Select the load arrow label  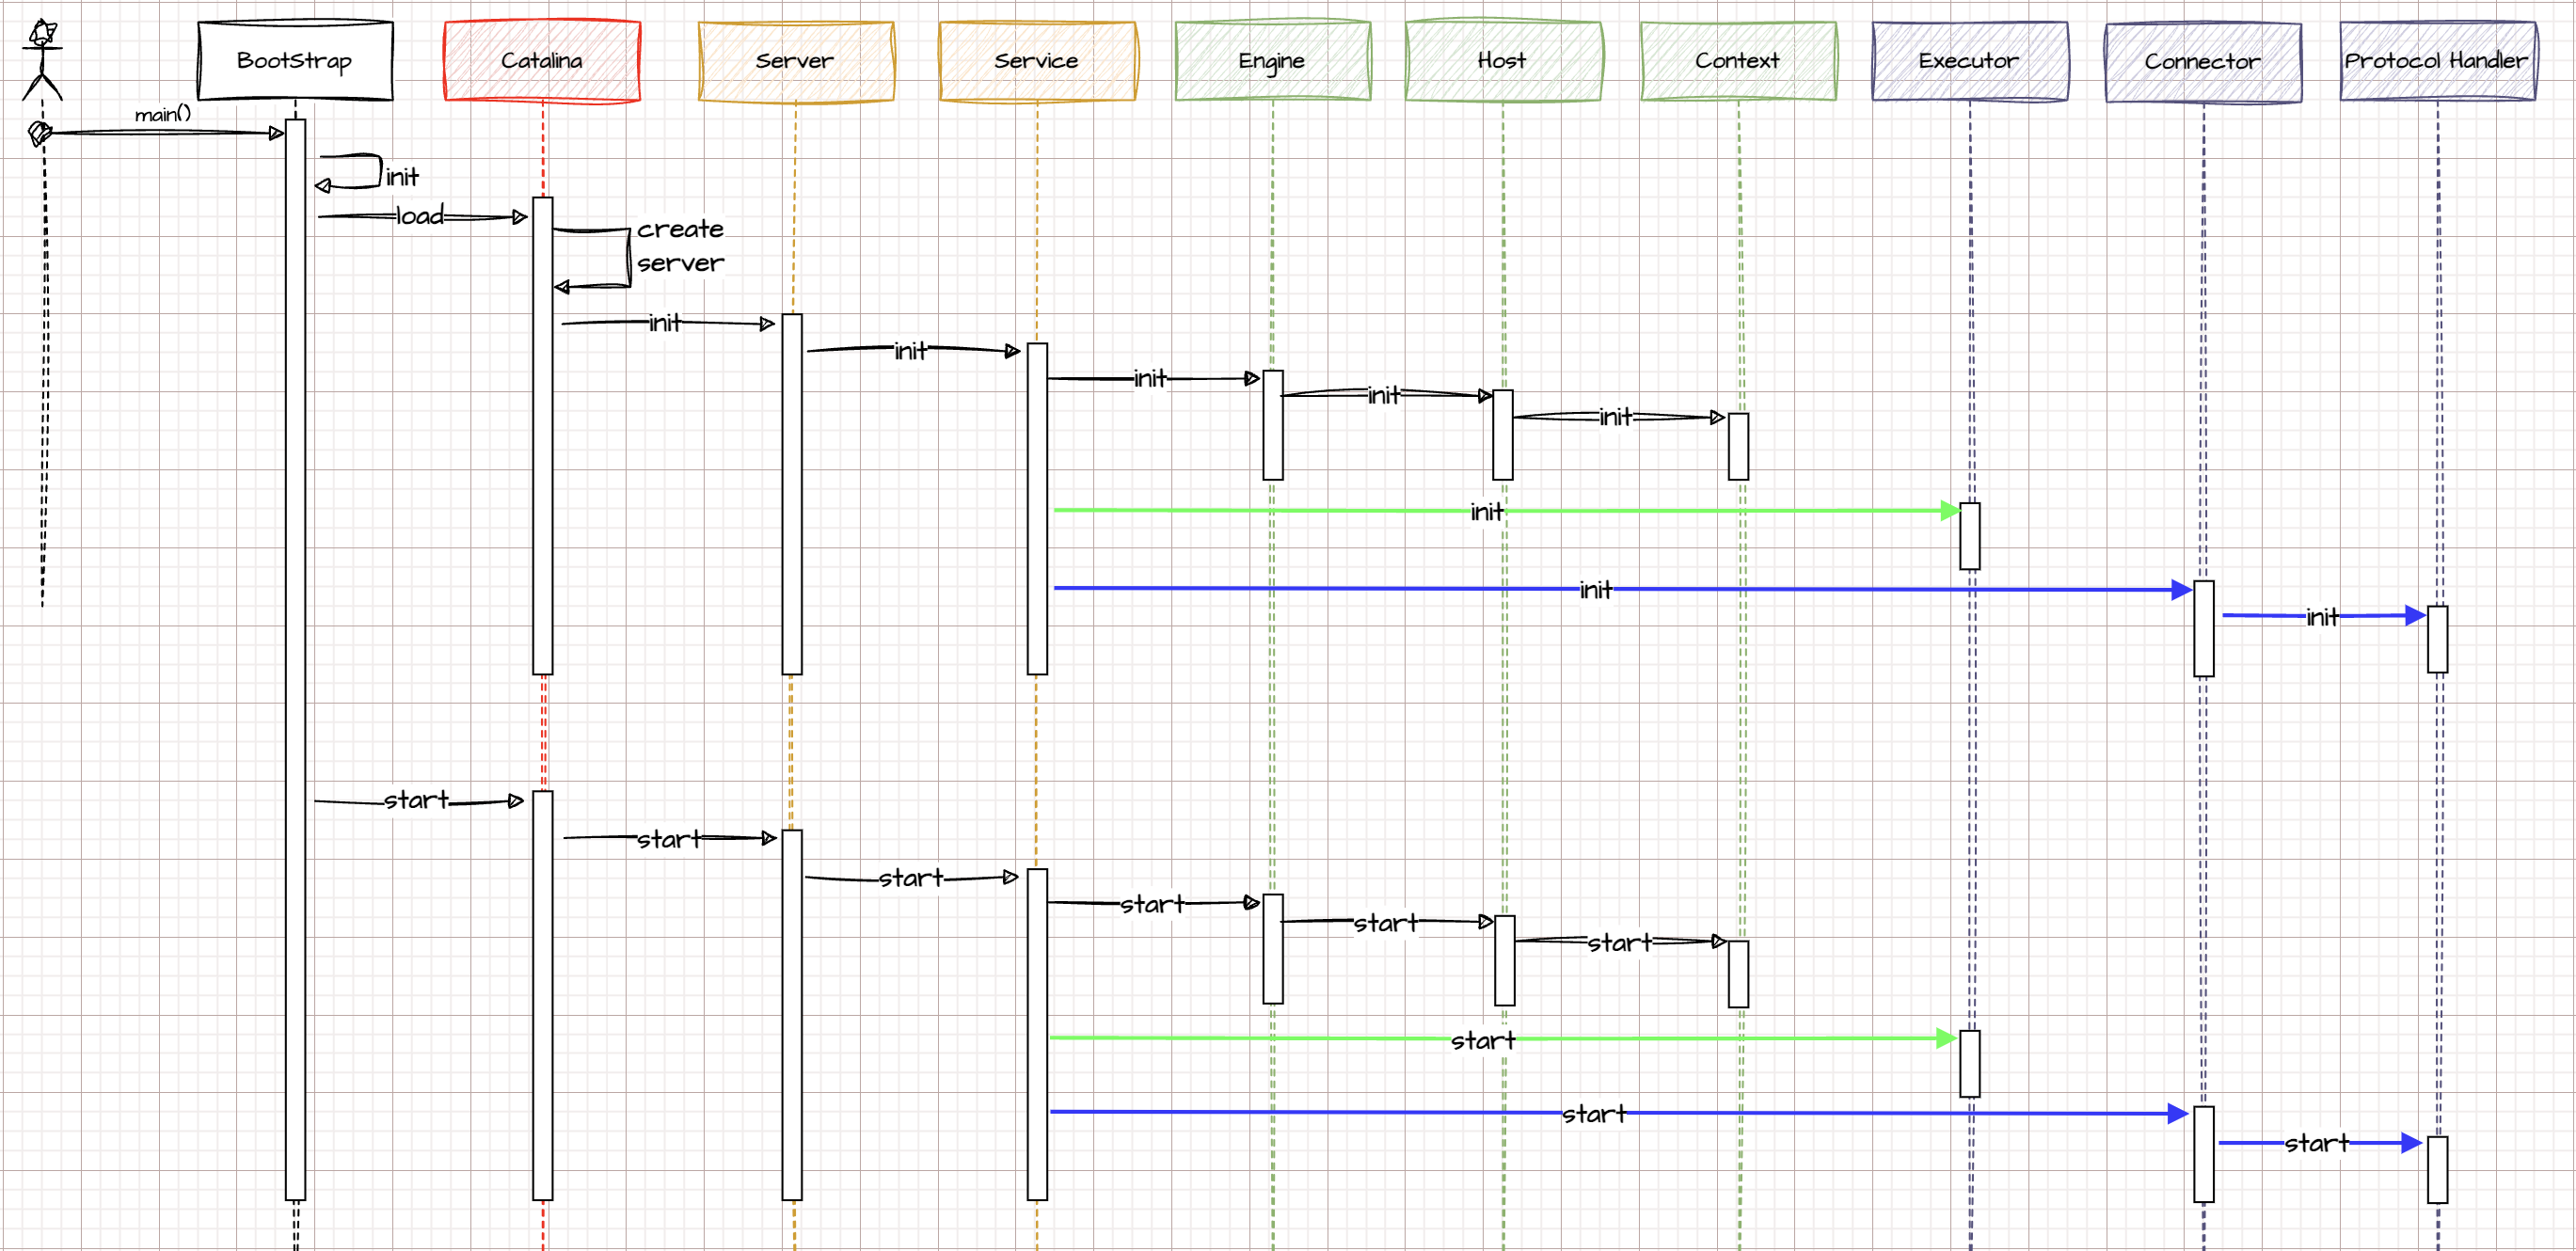point(420,216)
